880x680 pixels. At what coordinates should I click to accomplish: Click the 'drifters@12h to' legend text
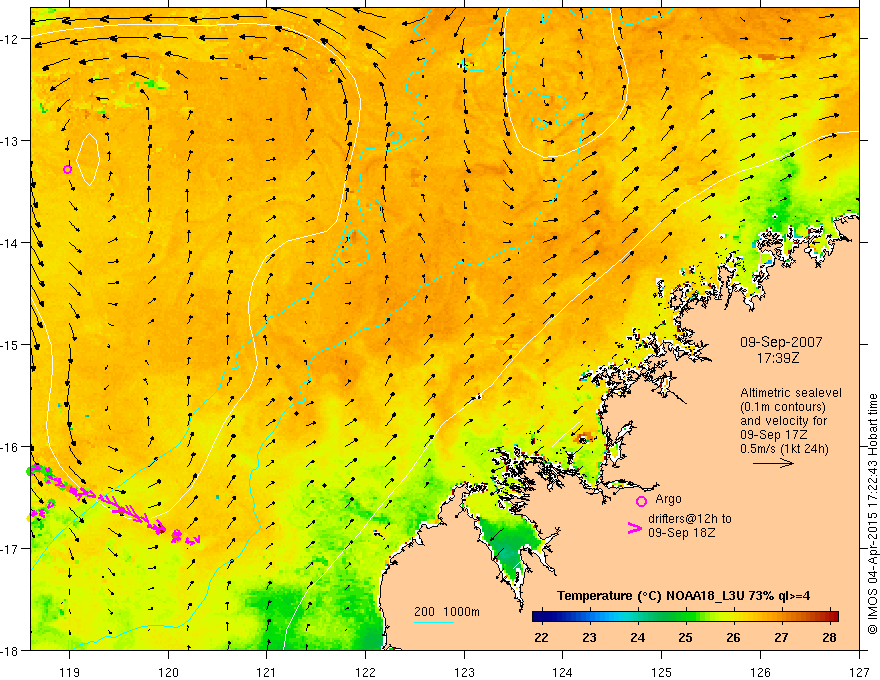pos(690,519)
